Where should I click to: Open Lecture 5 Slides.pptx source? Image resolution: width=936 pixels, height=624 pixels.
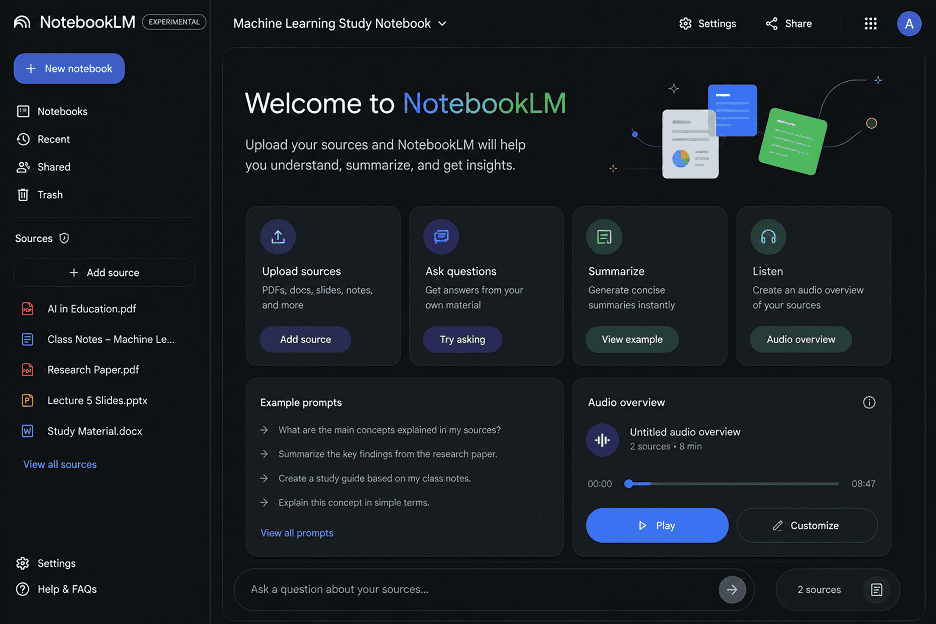click(x=97, y=400)
